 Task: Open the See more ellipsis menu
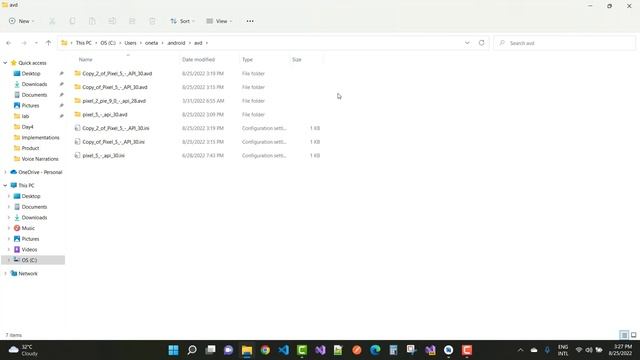click(250, 21)
